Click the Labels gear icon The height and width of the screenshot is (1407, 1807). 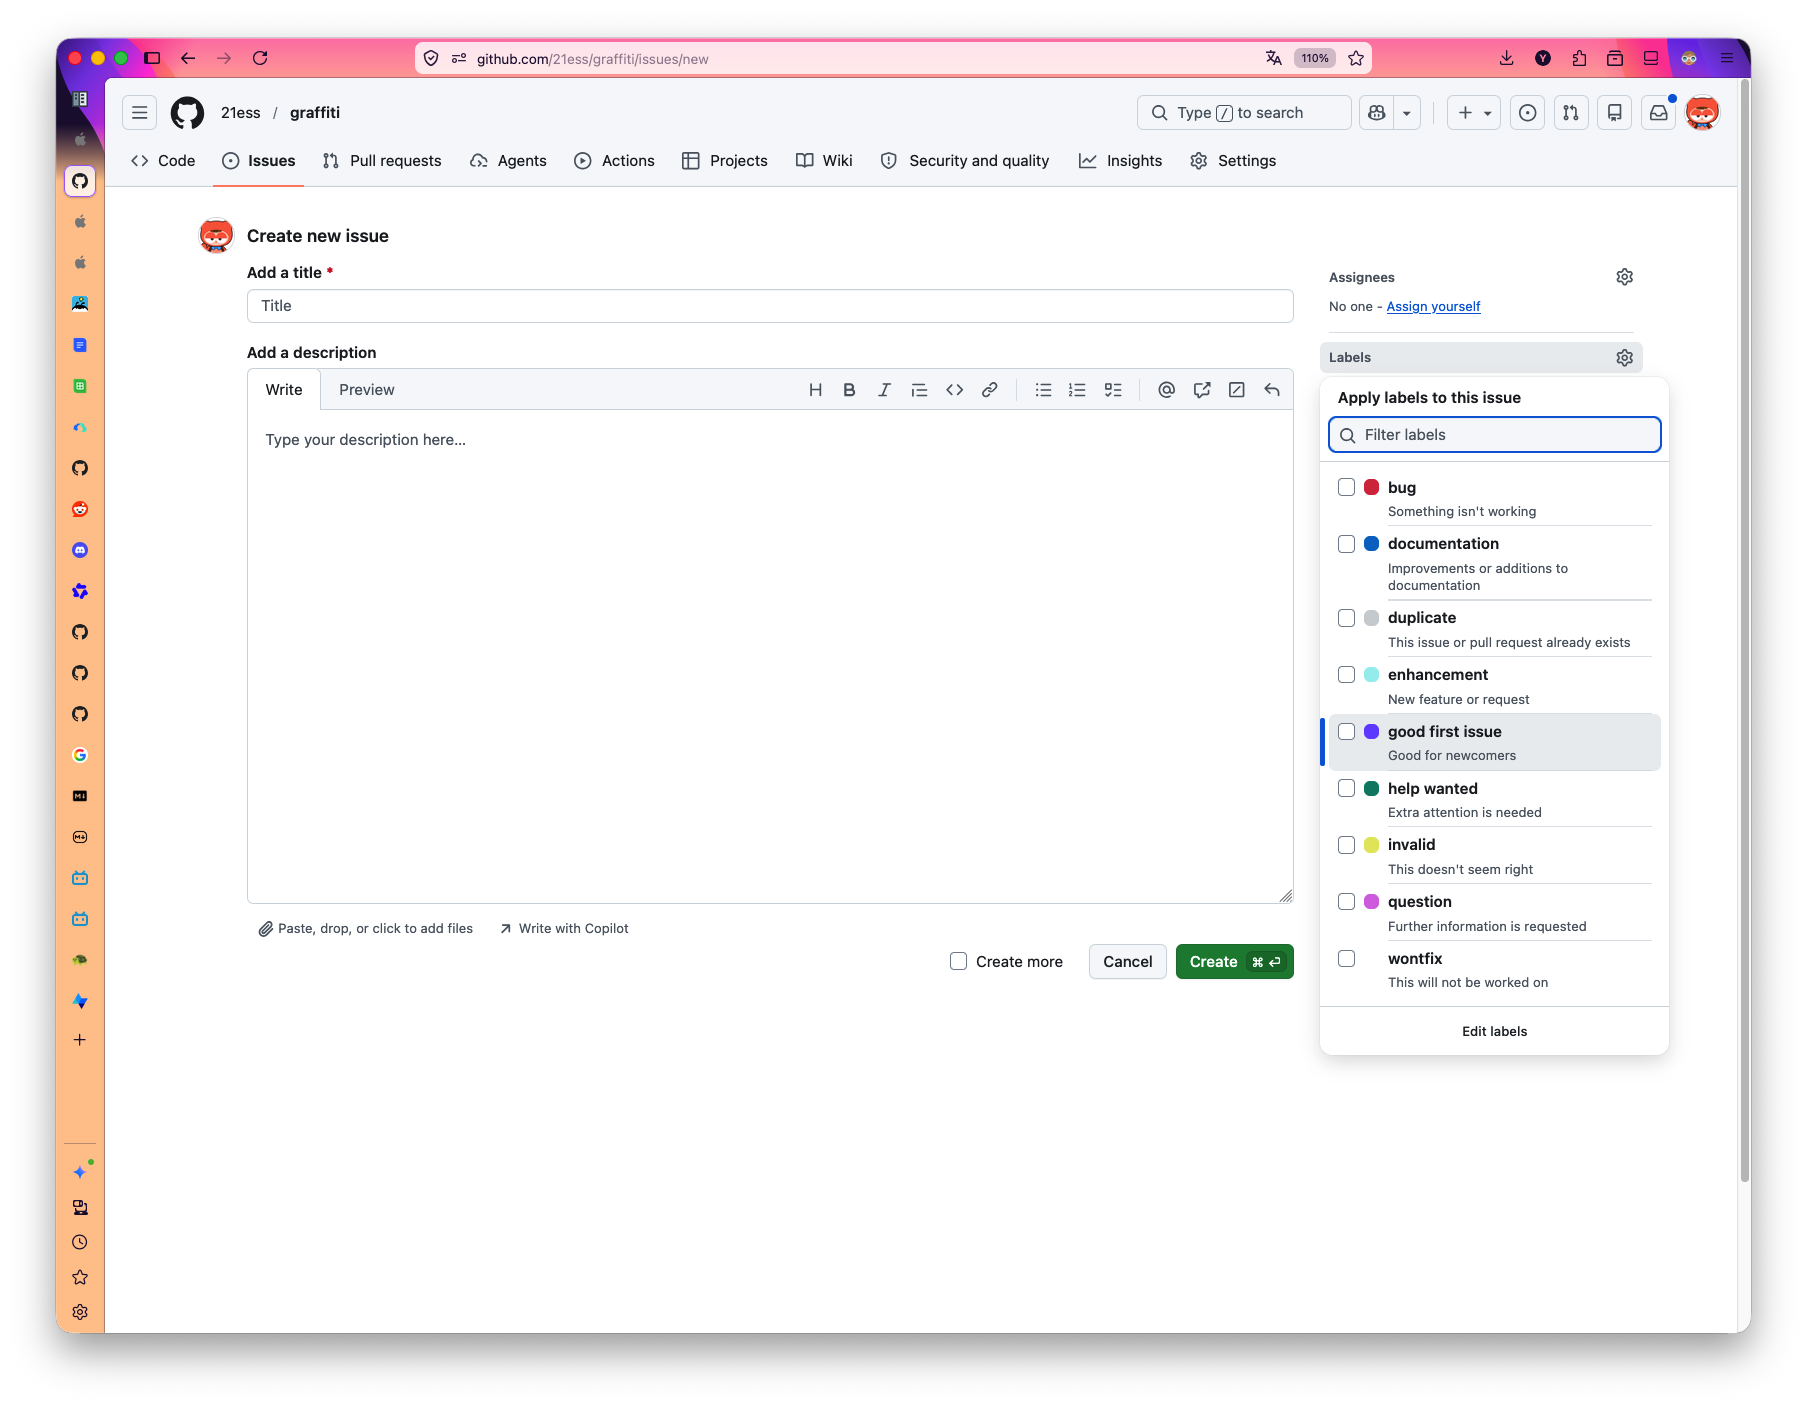(1625, 358)
